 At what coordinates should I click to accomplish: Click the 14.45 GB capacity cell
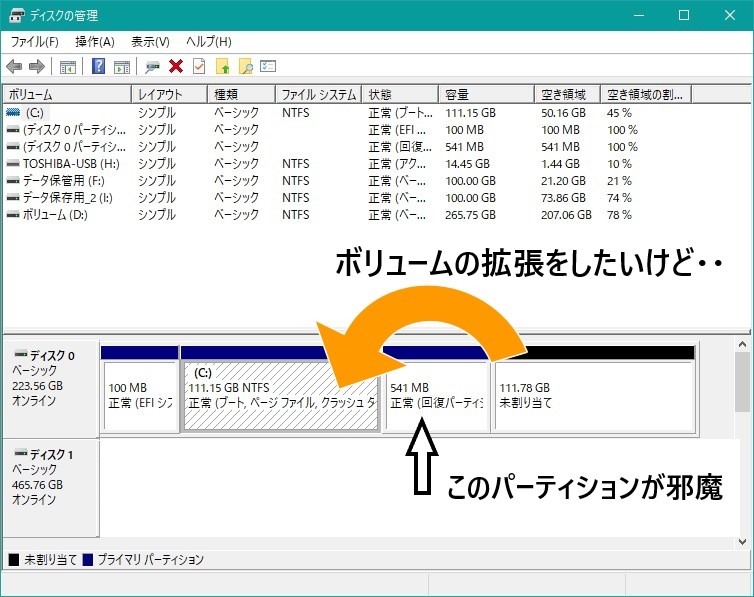(467, 164)
